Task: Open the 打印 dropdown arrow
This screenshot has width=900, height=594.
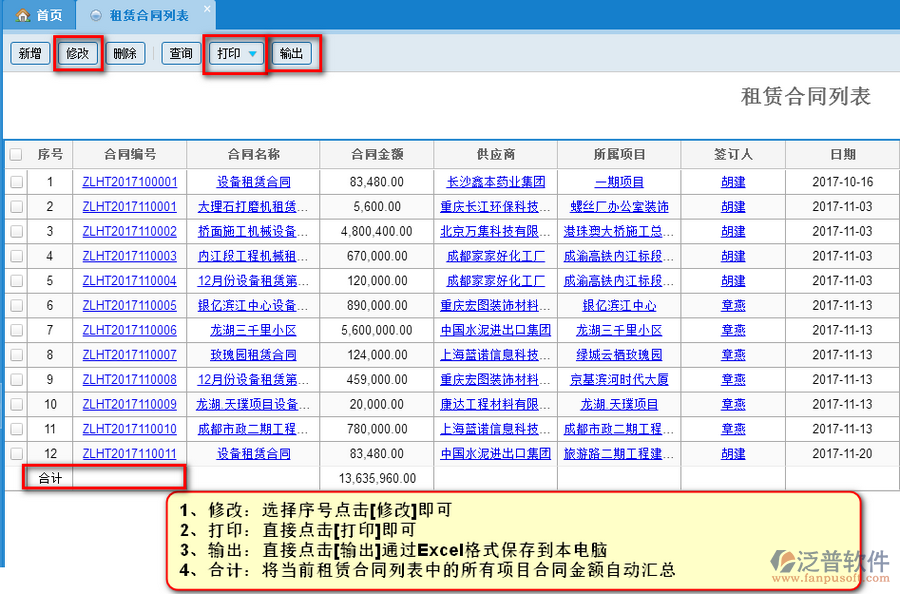Action: (x=253, y=54)
